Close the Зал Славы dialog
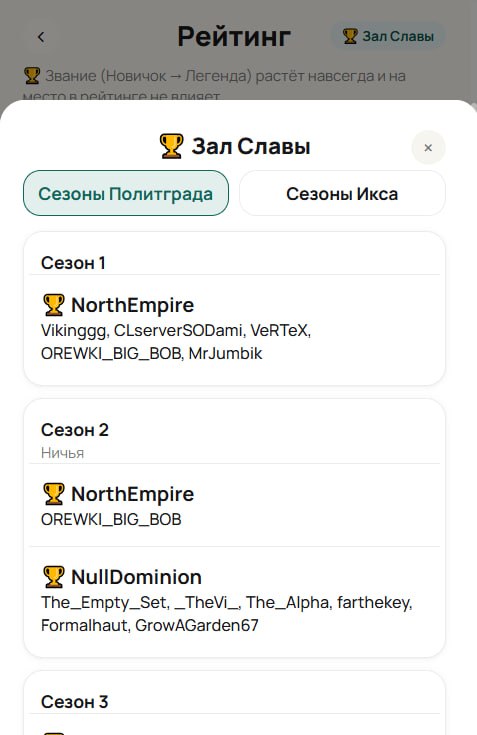477x735 pixels. (428, 148)
